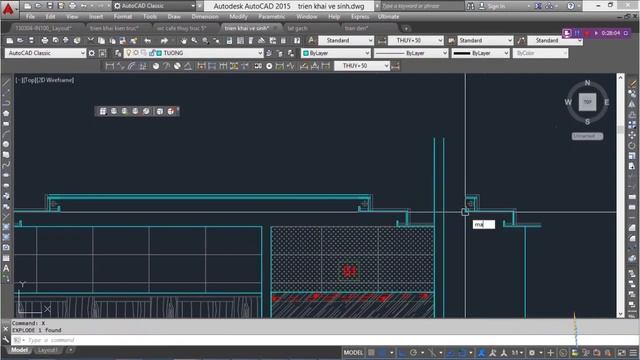The image size is (640, 360).
Task: Open the annotation scale 1:1 dropdown
Action: pyautogui.click(x=518, y=353)
